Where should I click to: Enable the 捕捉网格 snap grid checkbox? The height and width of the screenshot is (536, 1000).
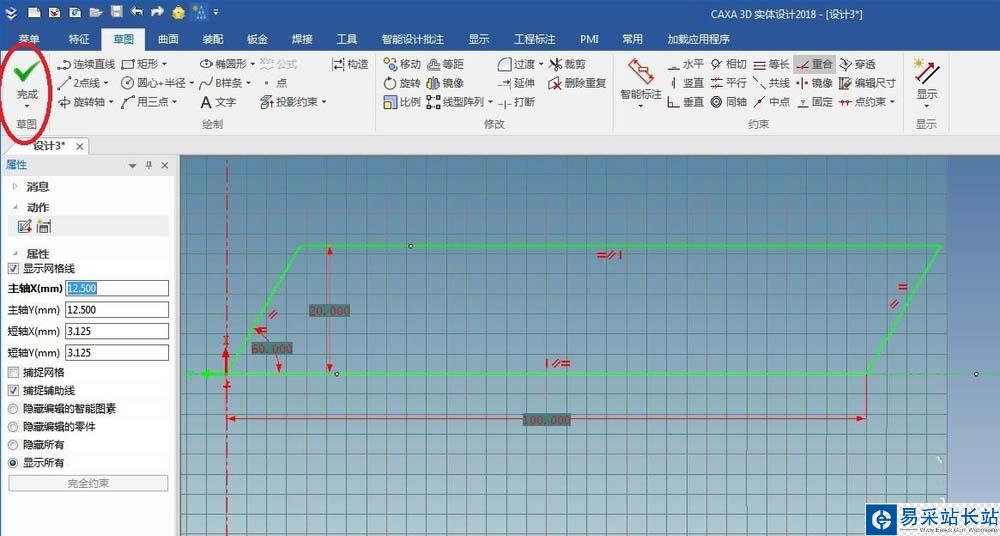point(13,372)
